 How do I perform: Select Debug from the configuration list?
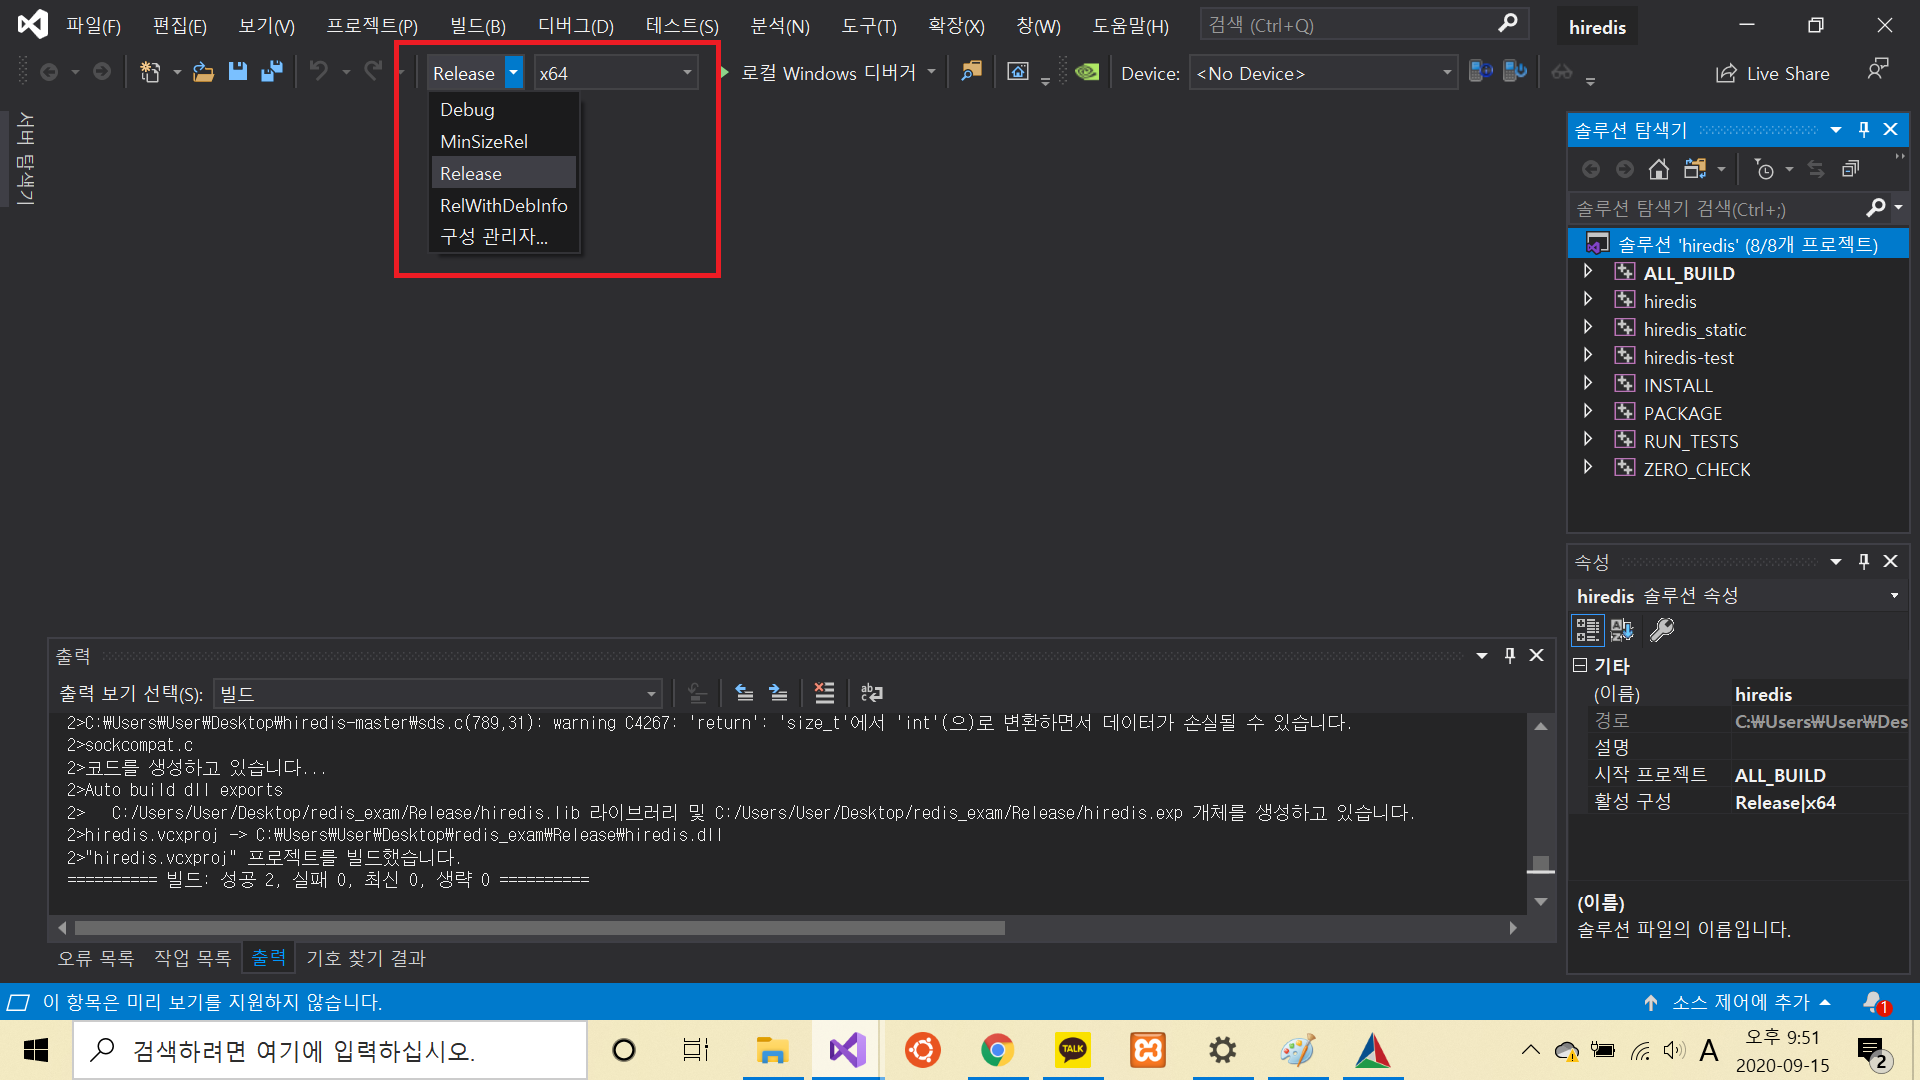pos(467,109)
